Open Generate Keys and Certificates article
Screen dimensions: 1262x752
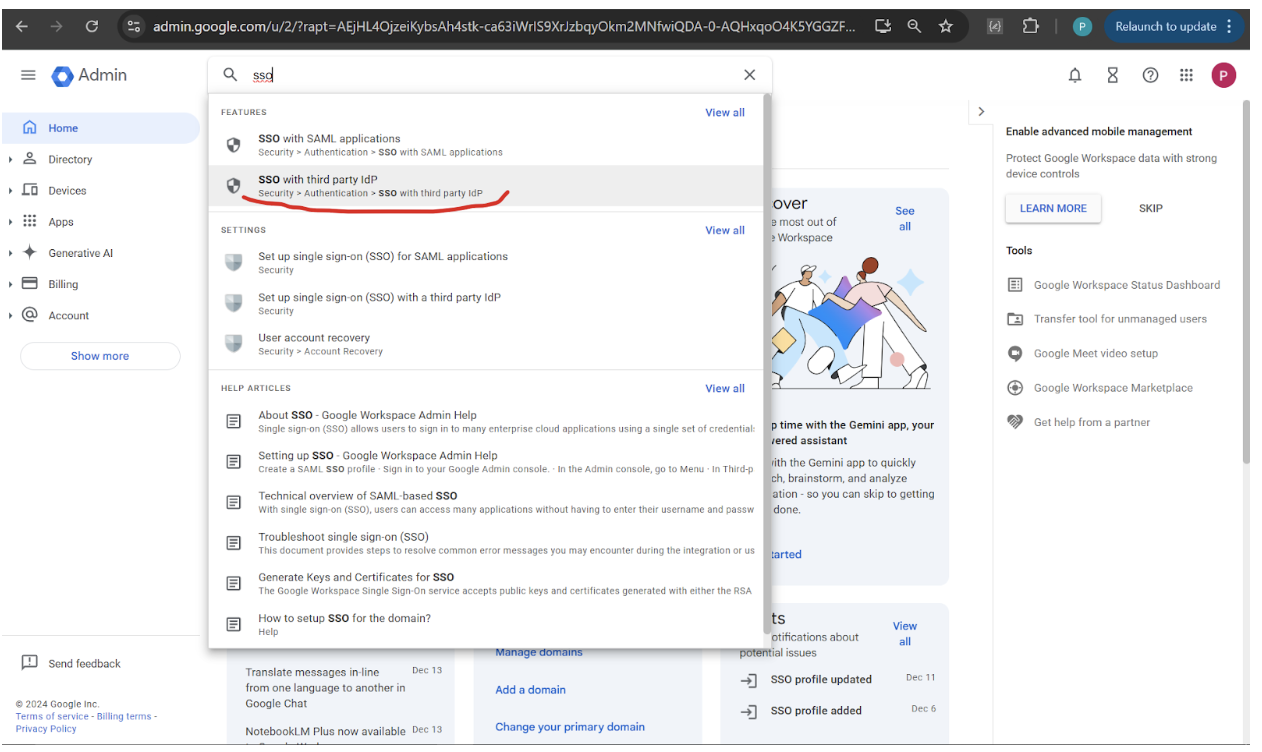point(486,583)
